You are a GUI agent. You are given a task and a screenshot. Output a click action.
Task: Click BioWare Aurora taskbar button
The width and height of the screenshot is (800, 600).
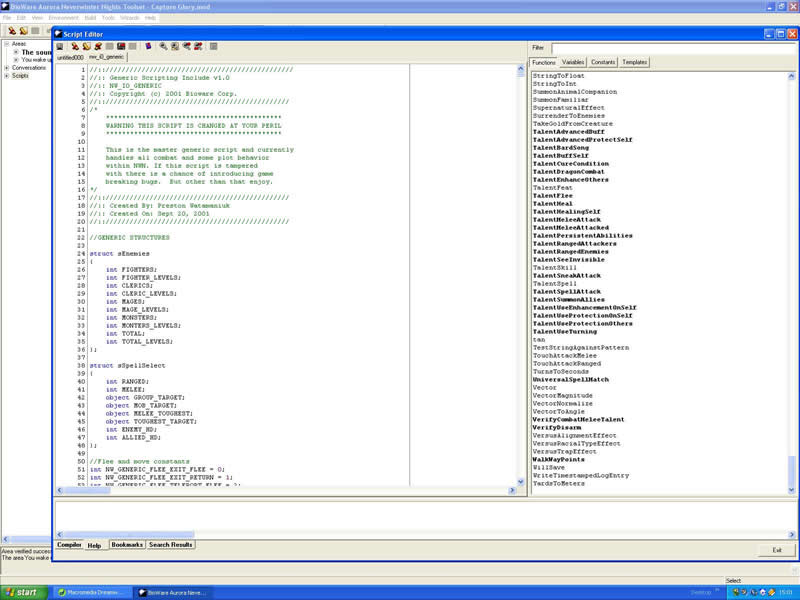pos(173,593)
